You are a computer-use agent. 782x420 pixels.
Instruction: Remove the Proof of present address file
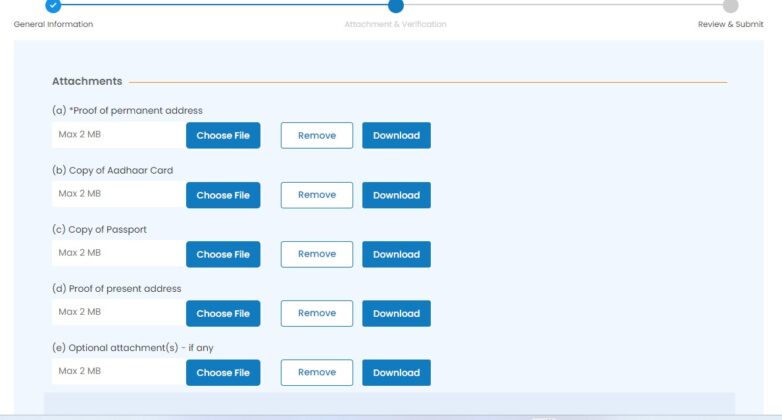coord(317,313)
